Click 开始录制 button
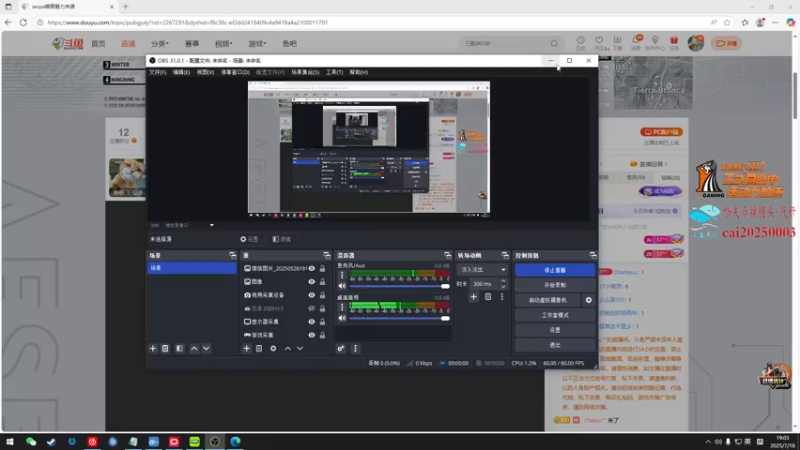 coord(555,285)
